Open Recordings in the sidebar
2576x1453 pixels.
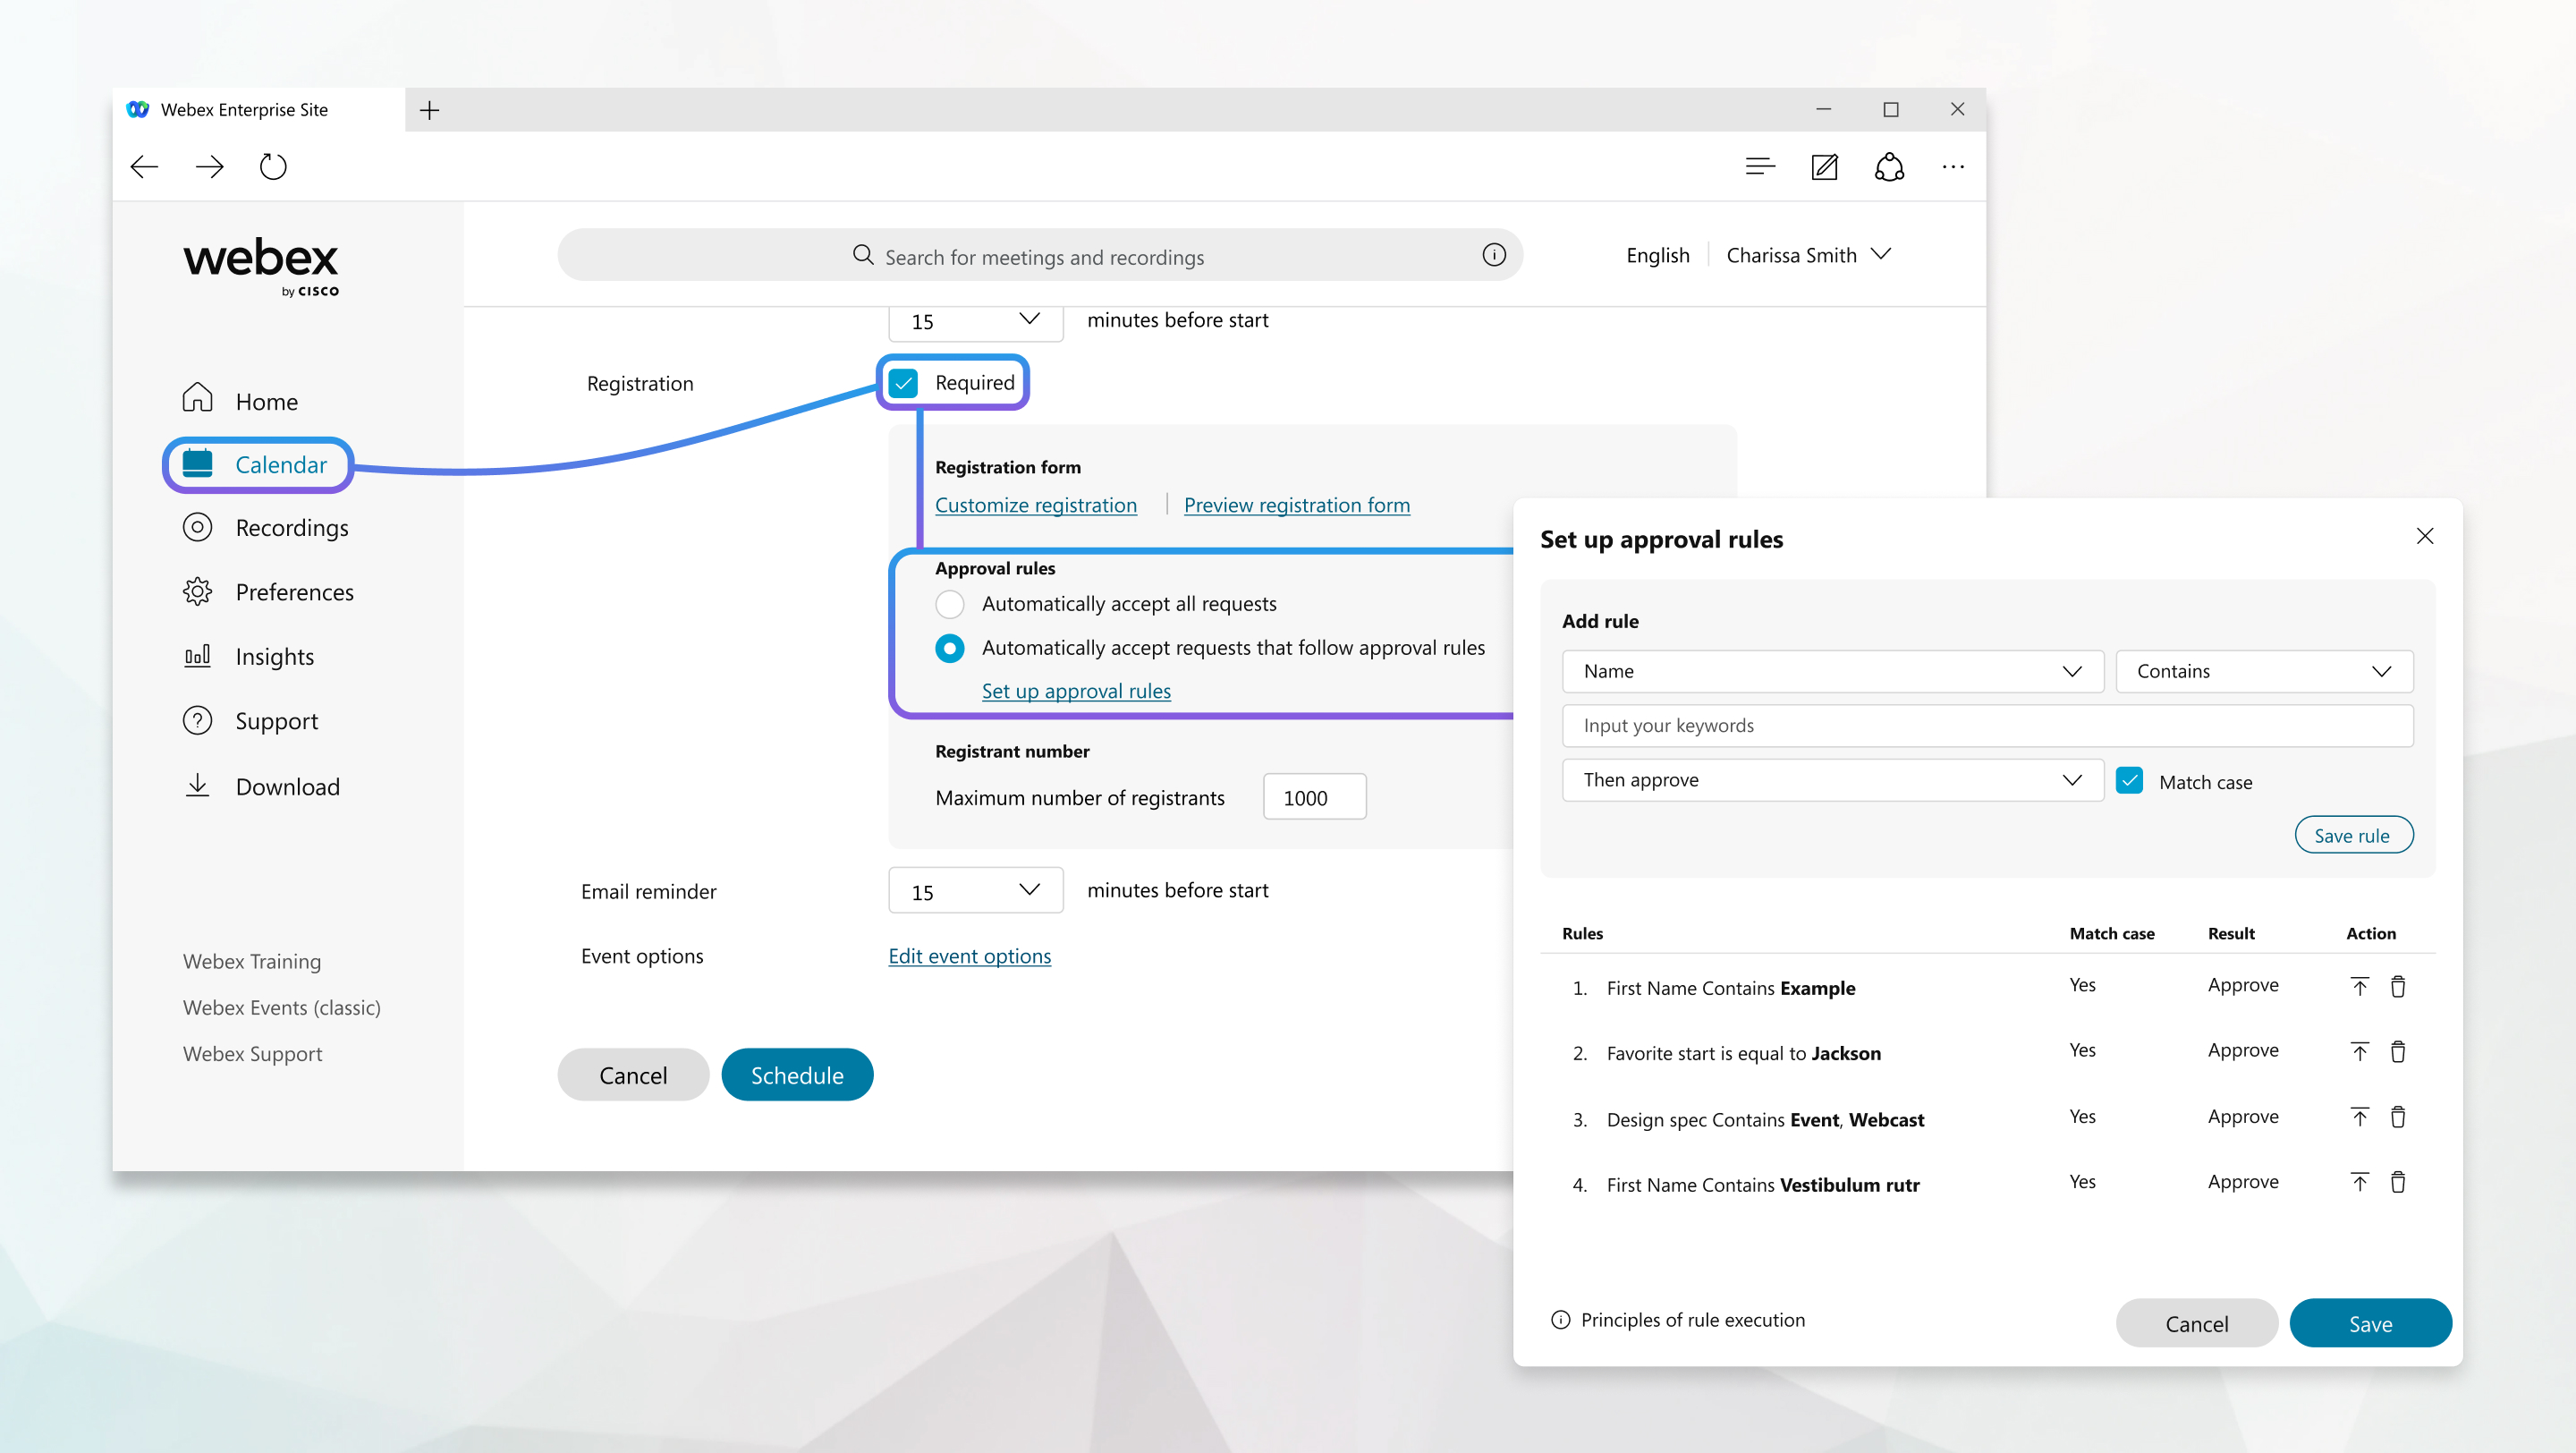coord(265,528)
